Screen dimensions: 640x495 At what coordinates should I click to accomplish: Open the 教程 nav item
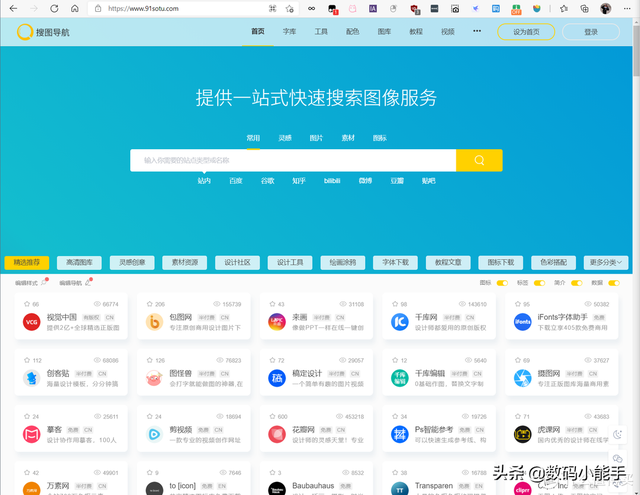click(416, 31)
